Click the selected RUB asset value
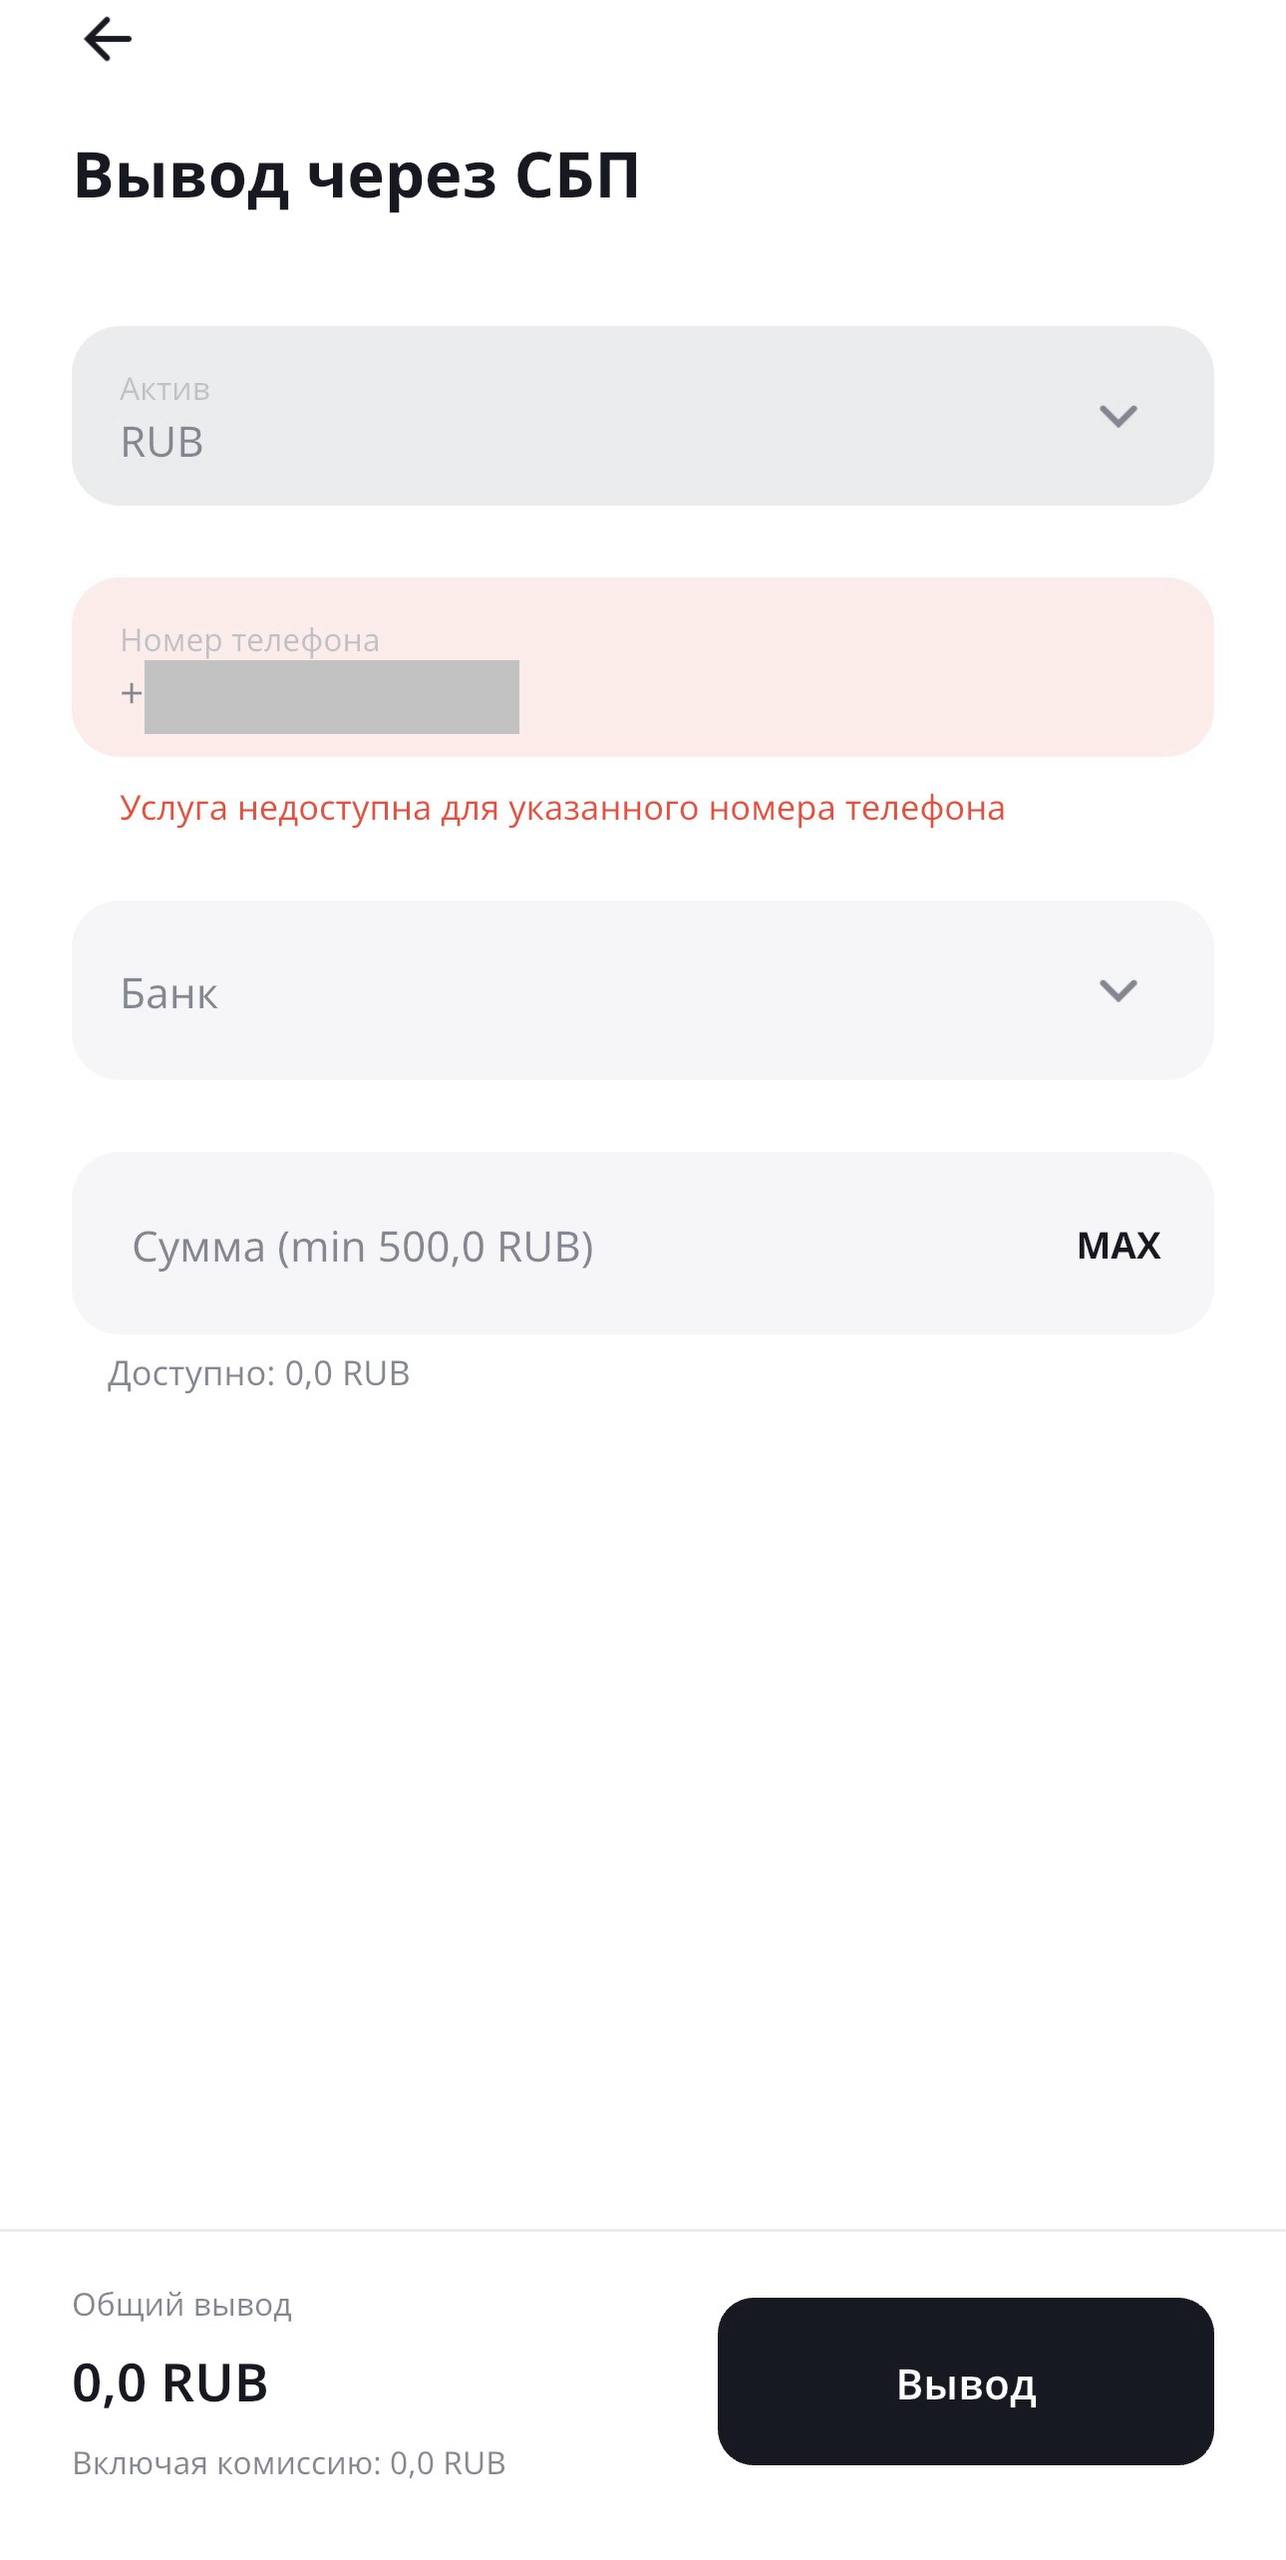 [162, 442]
